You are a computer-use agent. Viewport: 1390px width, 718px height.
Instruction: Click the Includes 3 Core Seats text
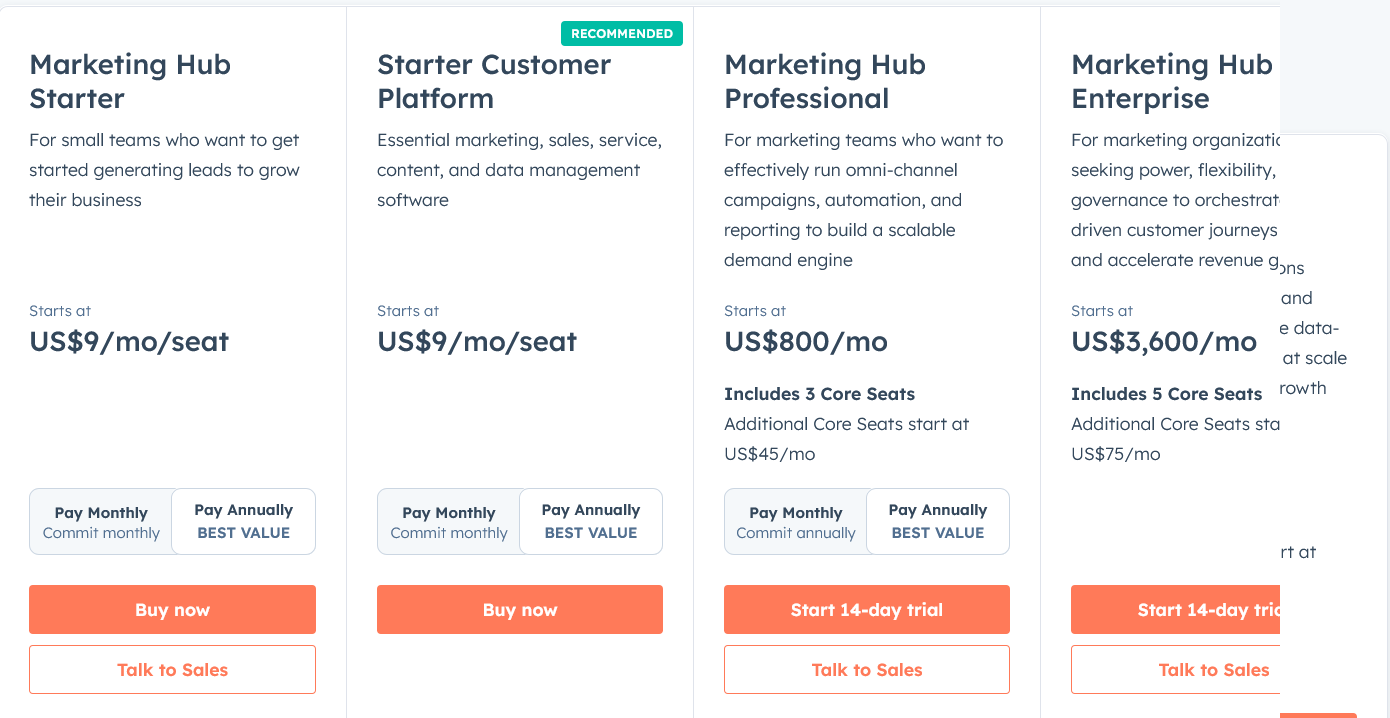pos(820,394)
